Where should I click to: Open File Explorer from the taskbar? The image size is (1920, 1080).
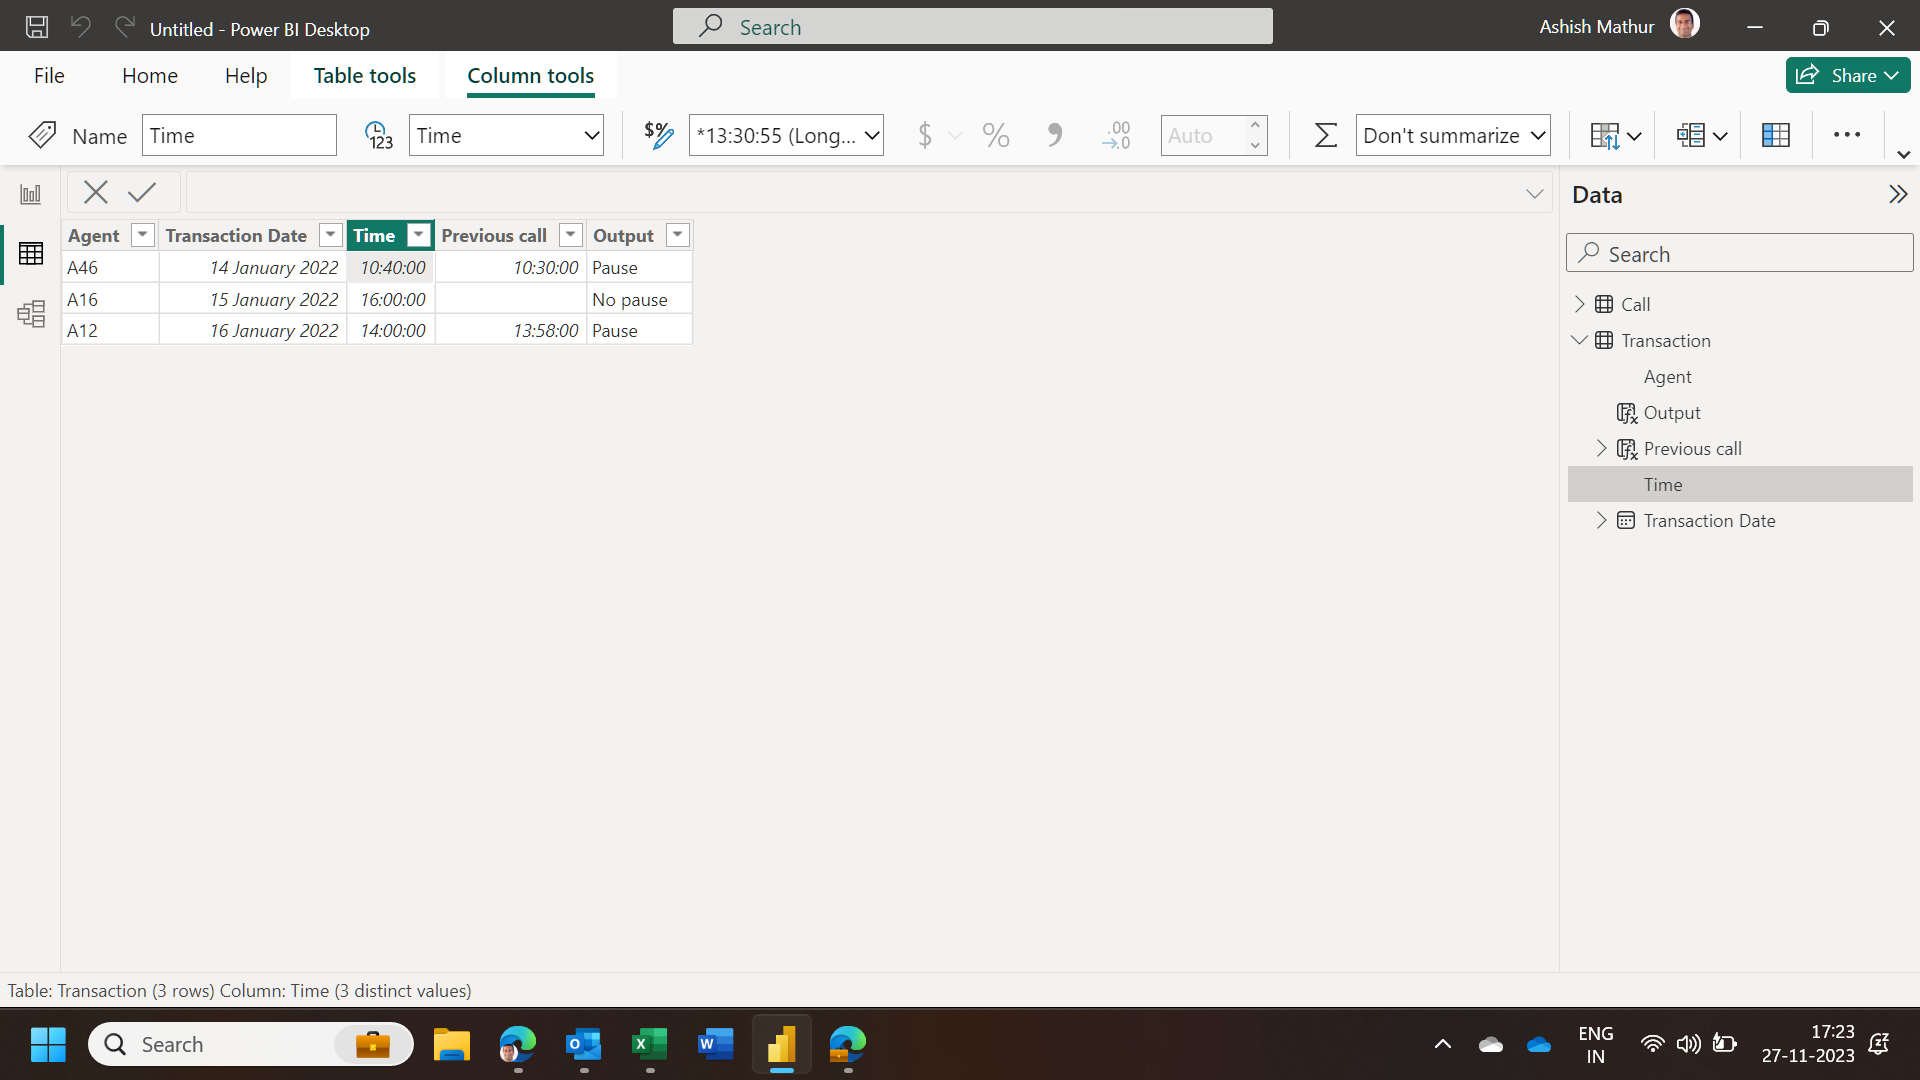click(452, 1045)
